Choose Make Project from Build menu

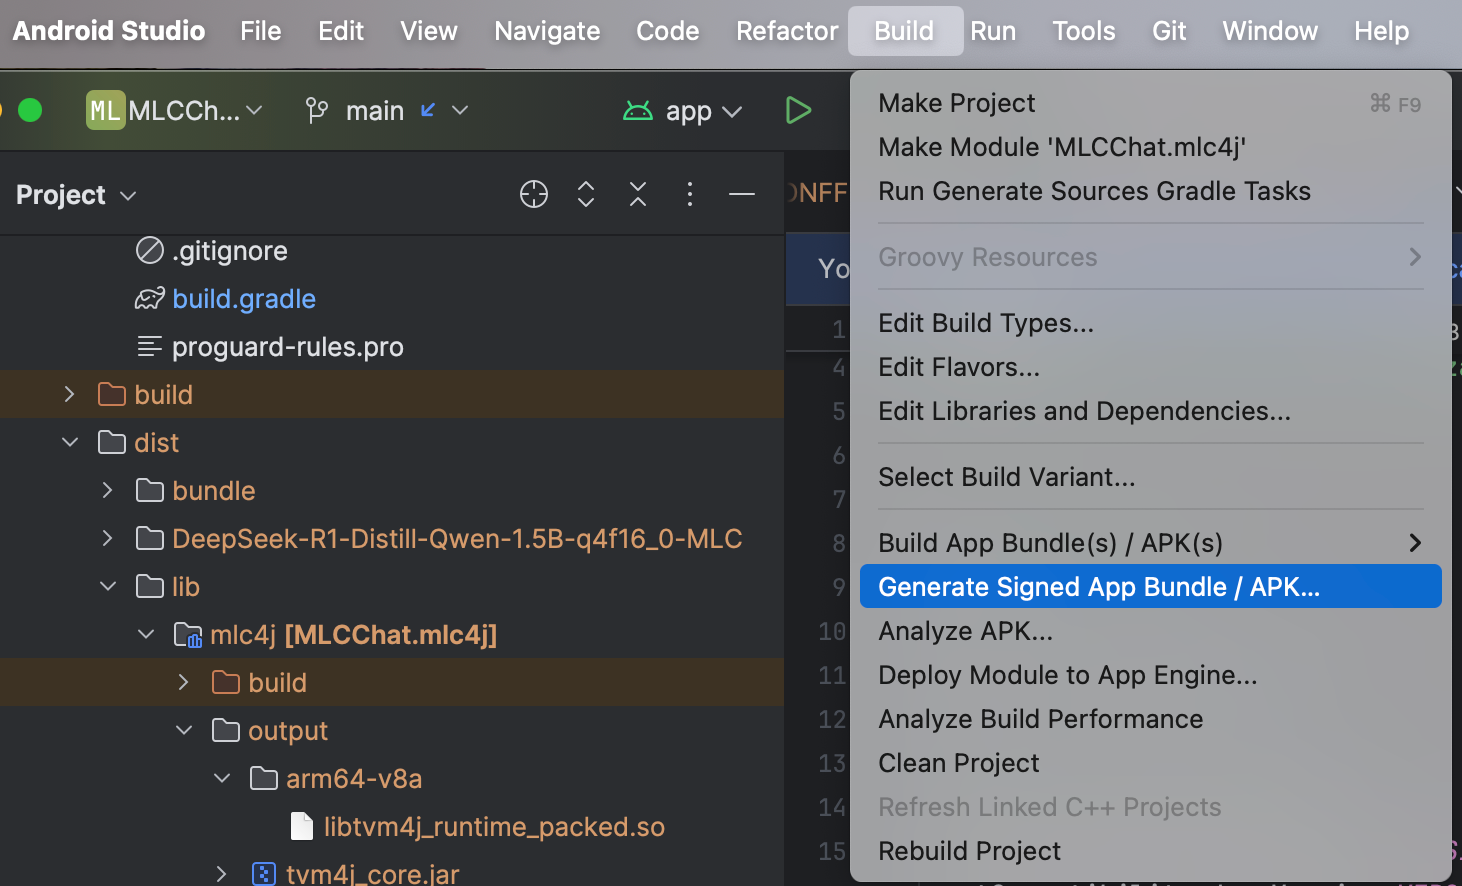pyautogui.click(x=1150, y=103)
